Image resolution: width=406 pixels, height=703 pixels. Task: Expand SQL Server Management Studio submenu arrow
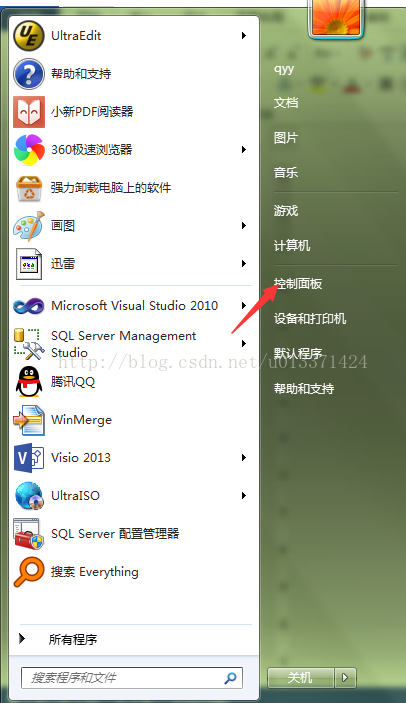[x=244, y=344]
